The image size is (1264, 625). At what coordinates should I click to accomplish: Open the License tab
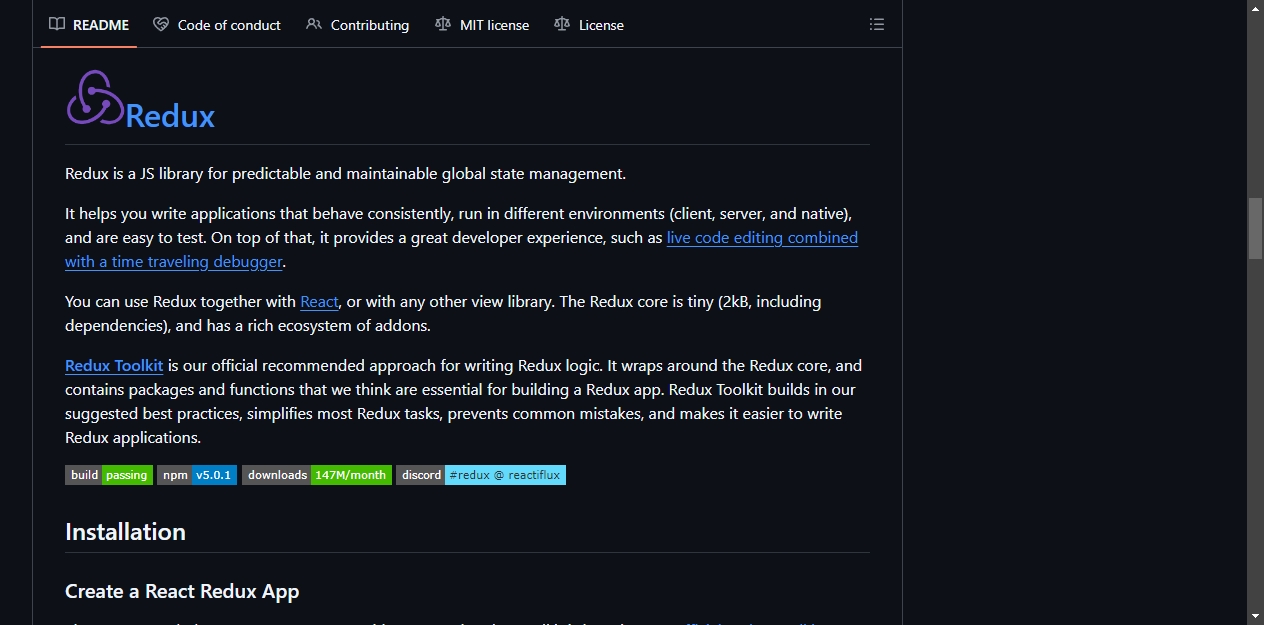pos(589,25)
